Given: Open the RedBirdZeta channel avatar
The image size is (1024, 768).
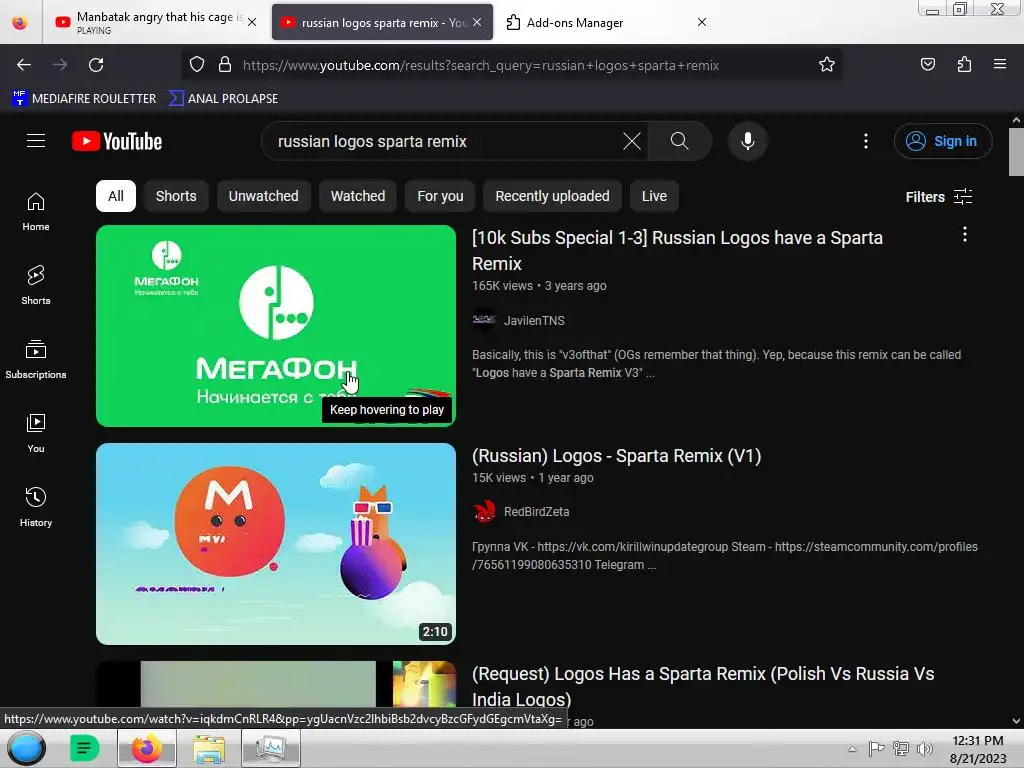Looking at the screenshot, I should [x=484, y=511].
